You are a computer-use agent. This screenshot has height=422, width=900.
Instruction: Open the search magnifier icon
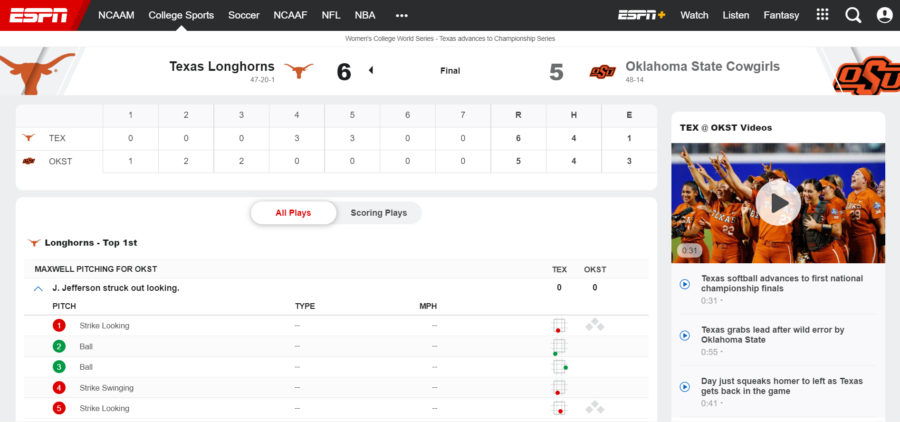coord(854,16)
